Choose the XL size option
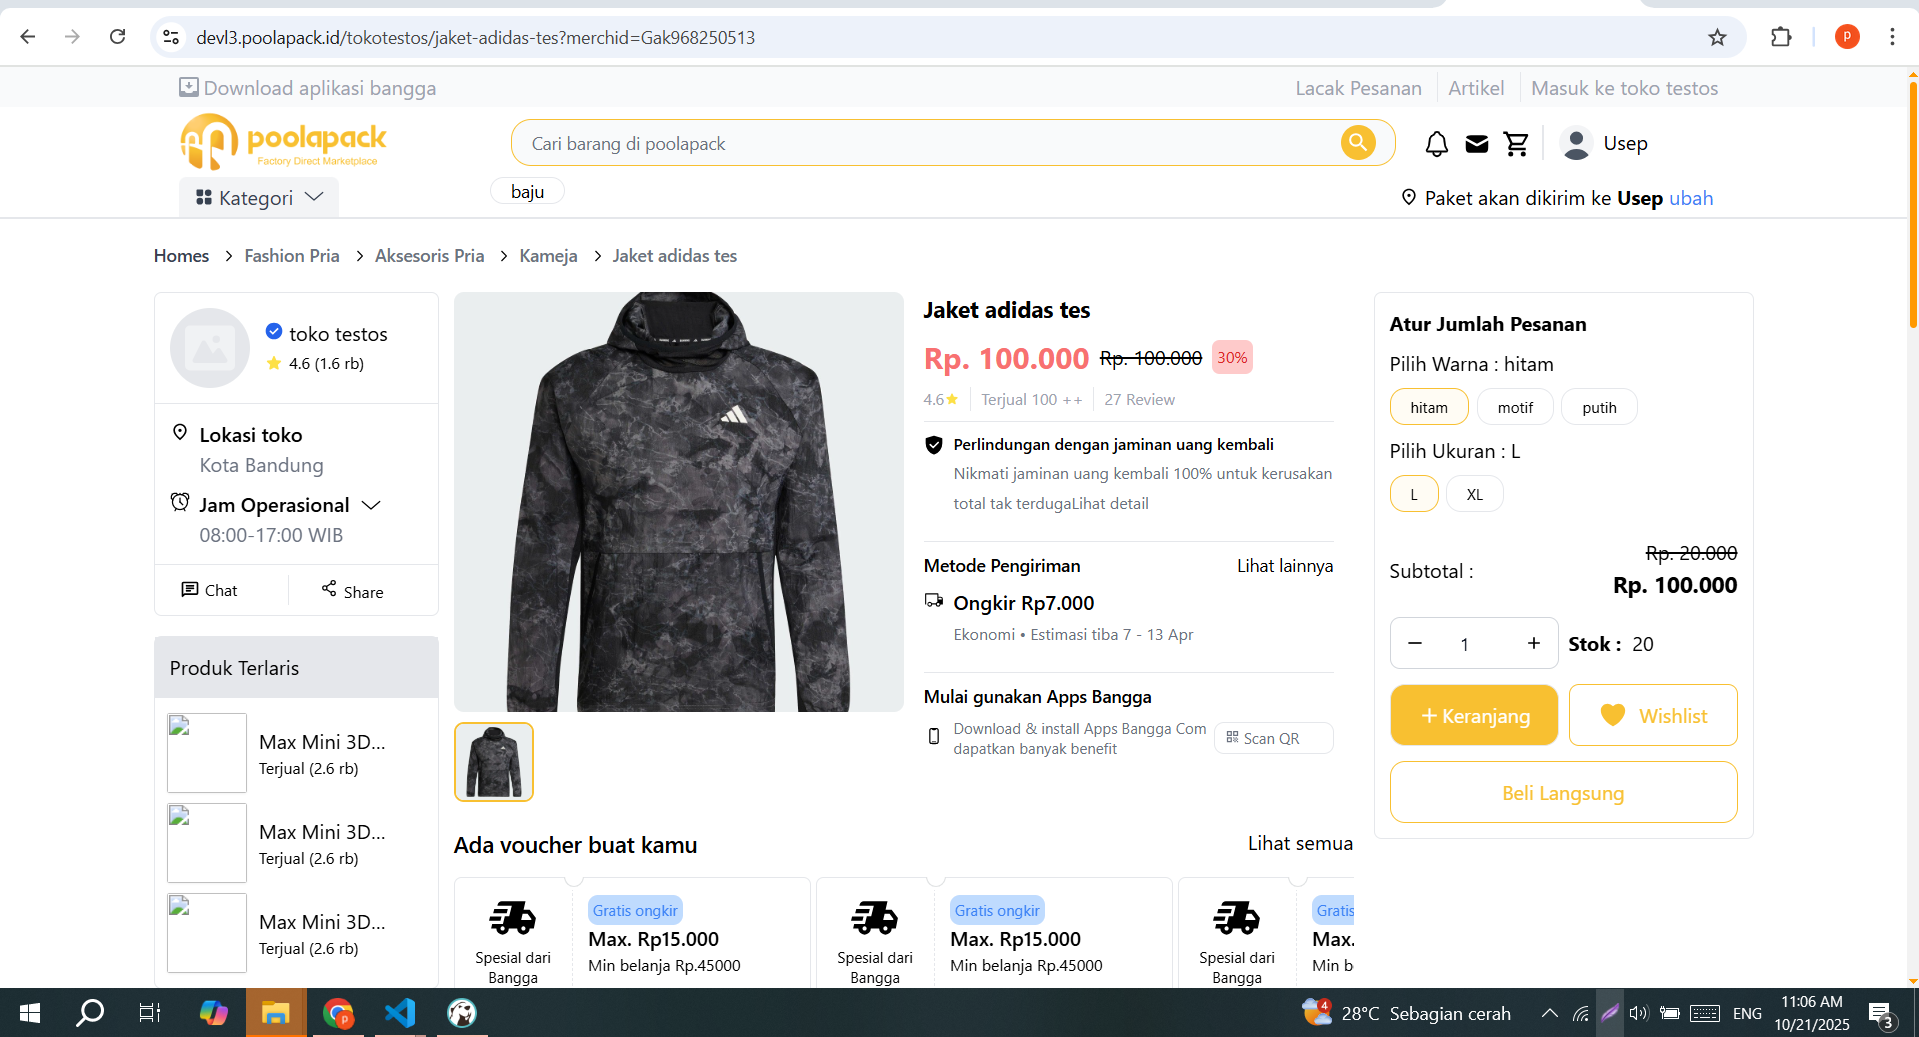Viewport: 1919px width, 1037px height. tap(1474, 494)
